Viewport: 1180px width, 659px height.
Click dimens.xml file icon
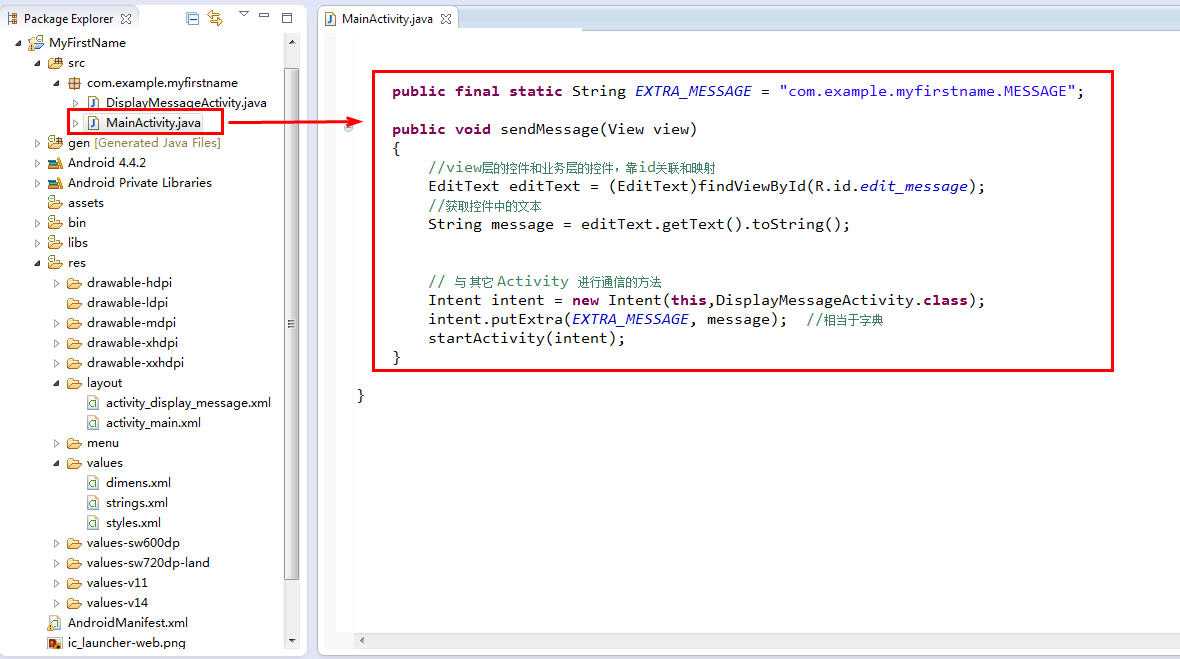click(x=93, y=483)
